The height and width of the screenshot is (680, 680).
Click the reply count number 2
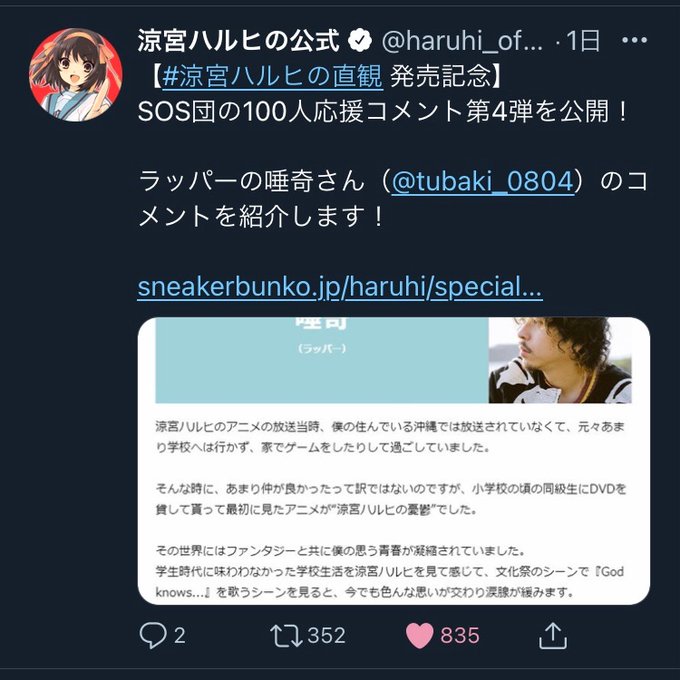click(x=180, y=636)
